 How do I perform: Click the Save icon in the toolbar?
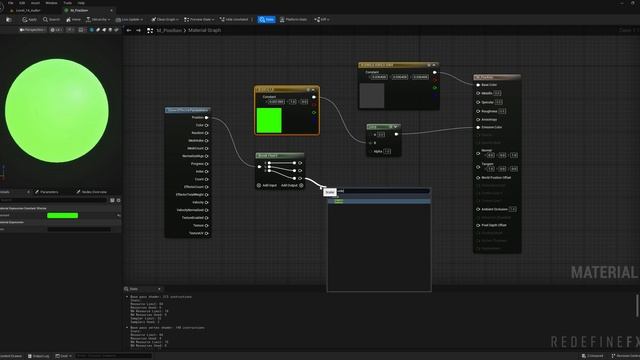9,20
